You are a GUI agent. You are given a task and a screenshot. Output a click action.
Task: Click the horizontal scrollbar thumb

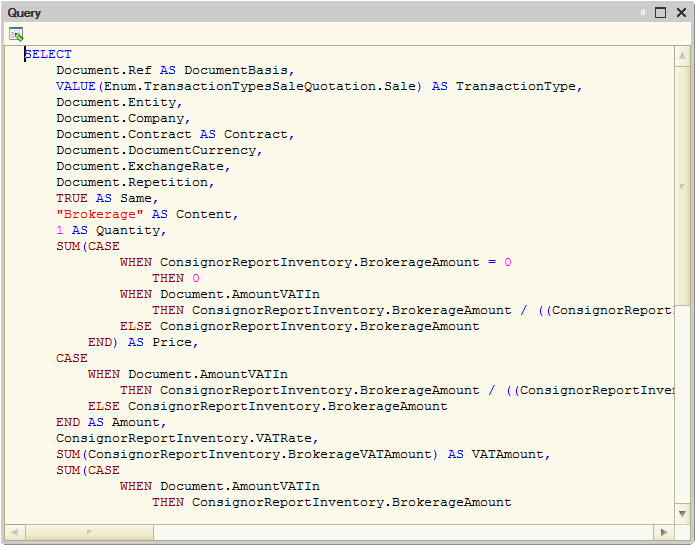(x=90, y=532)
